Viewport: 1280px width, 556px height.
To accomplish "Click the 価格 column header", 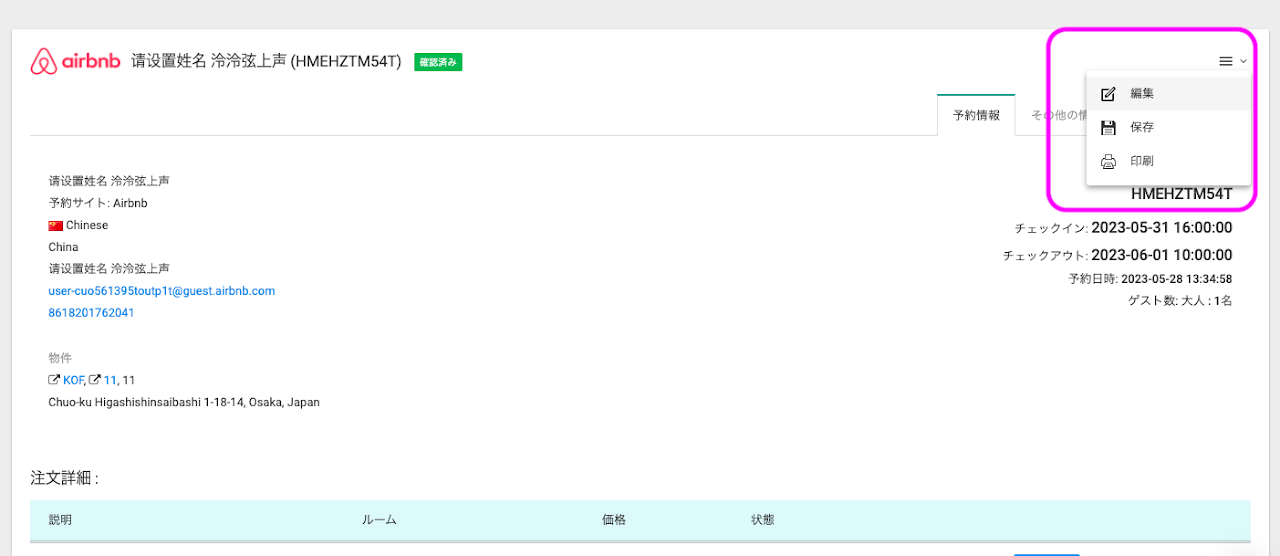I will click(613, 520).
